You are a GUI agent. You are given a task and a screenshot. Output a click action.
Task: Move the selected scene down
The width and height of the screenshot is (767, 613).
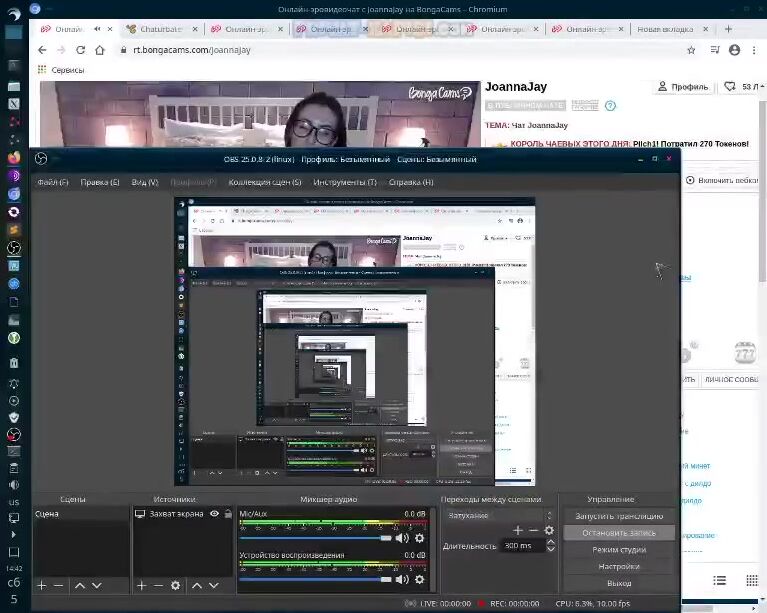click(96, 585)
